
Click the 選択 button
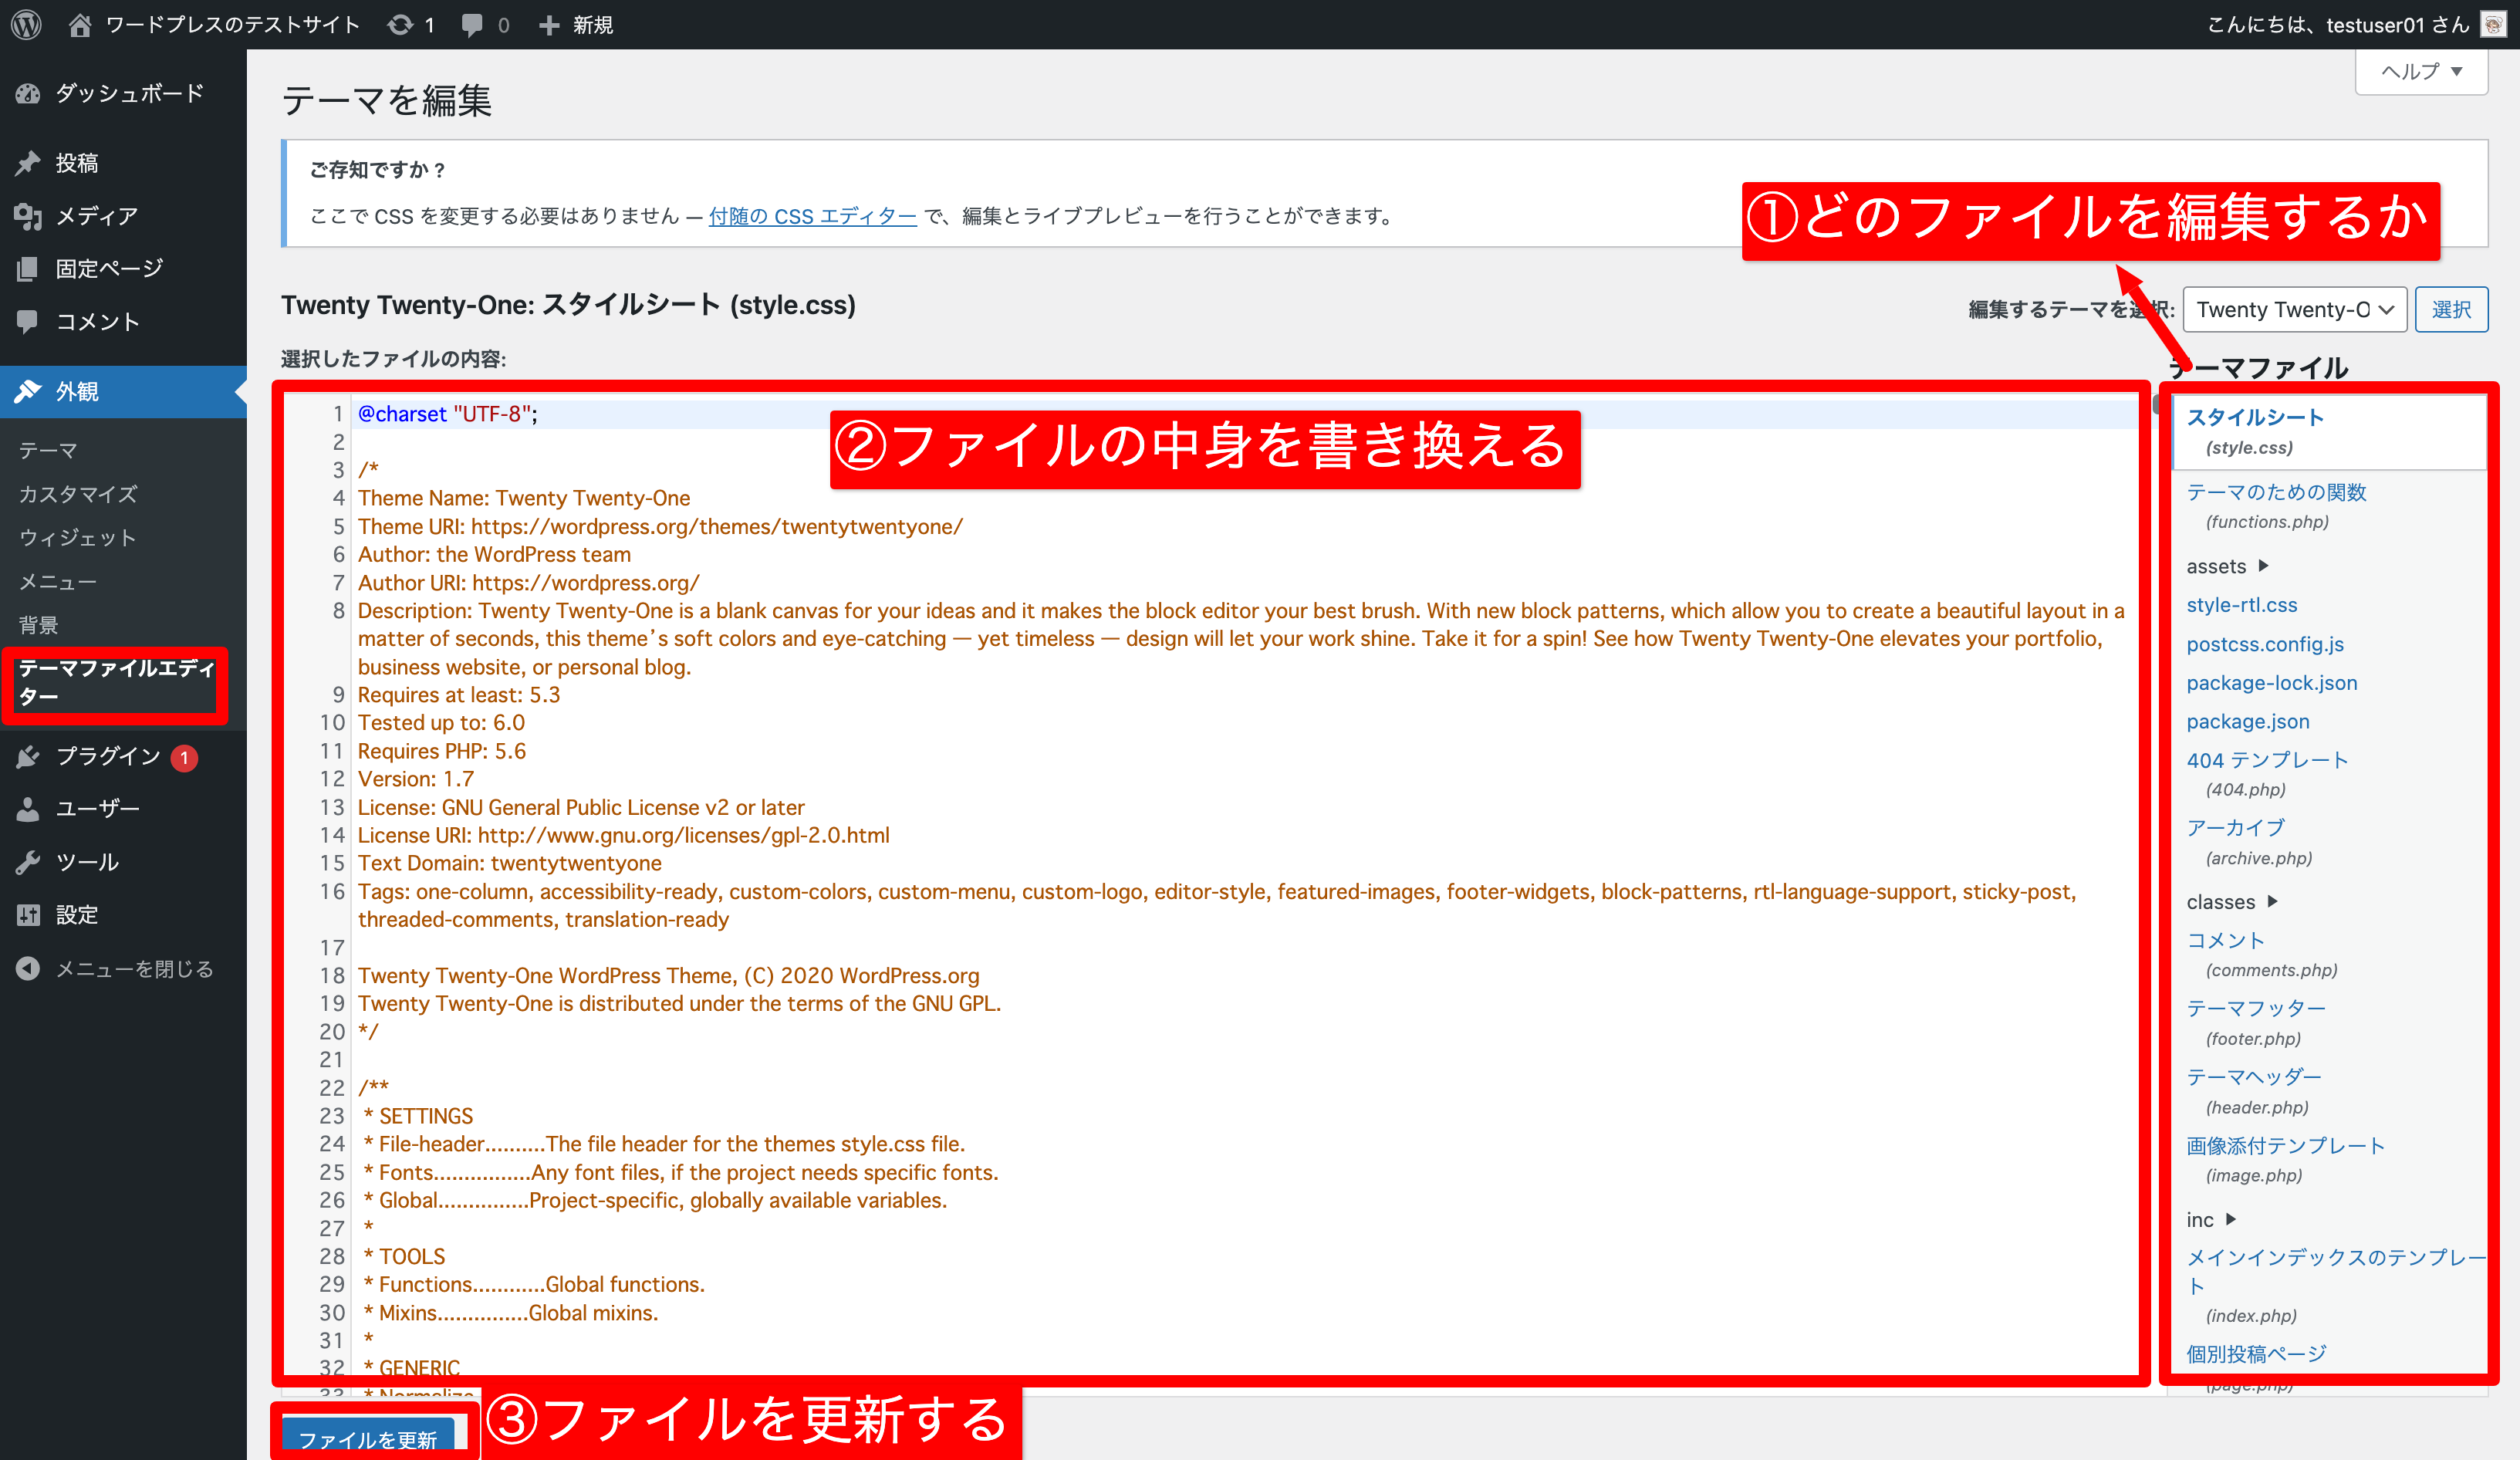tap(2451, 309)
